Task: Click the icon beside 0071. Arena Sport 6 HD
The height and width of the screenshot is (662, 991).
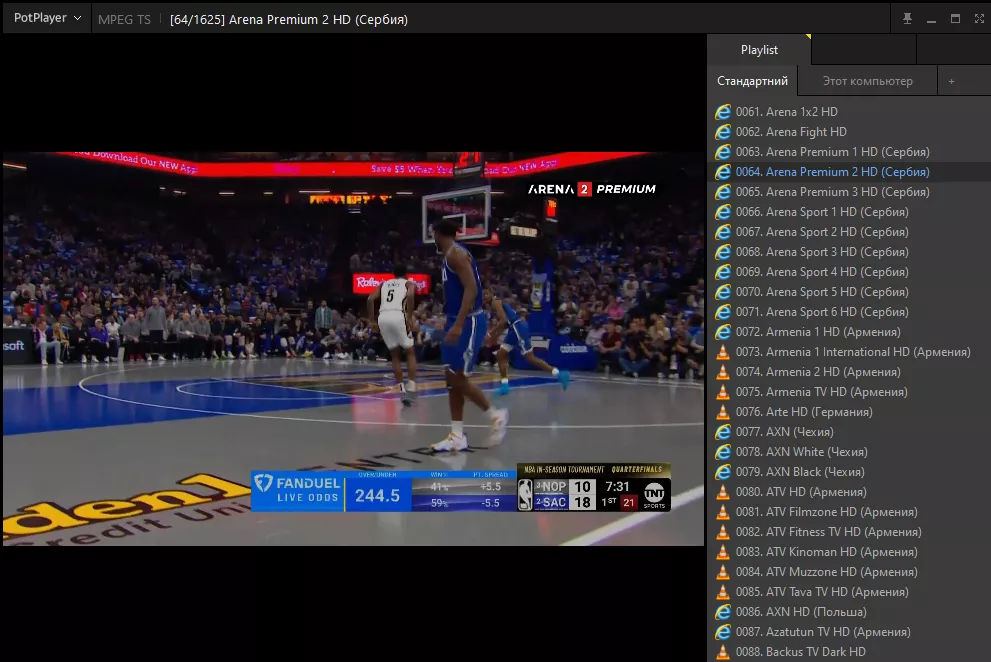Action: [722, 312]
